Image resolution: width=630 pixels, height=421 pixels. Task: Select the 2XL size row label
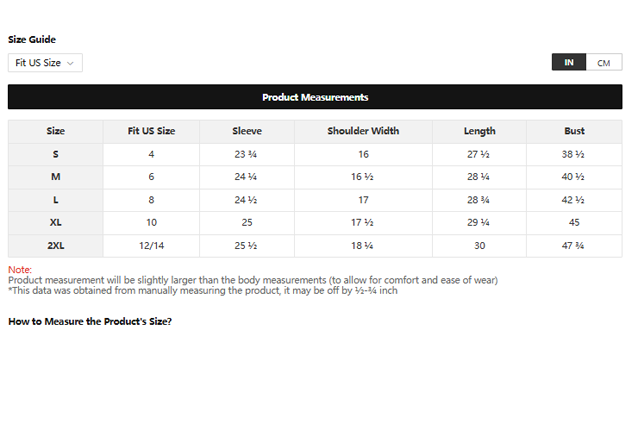55,245
